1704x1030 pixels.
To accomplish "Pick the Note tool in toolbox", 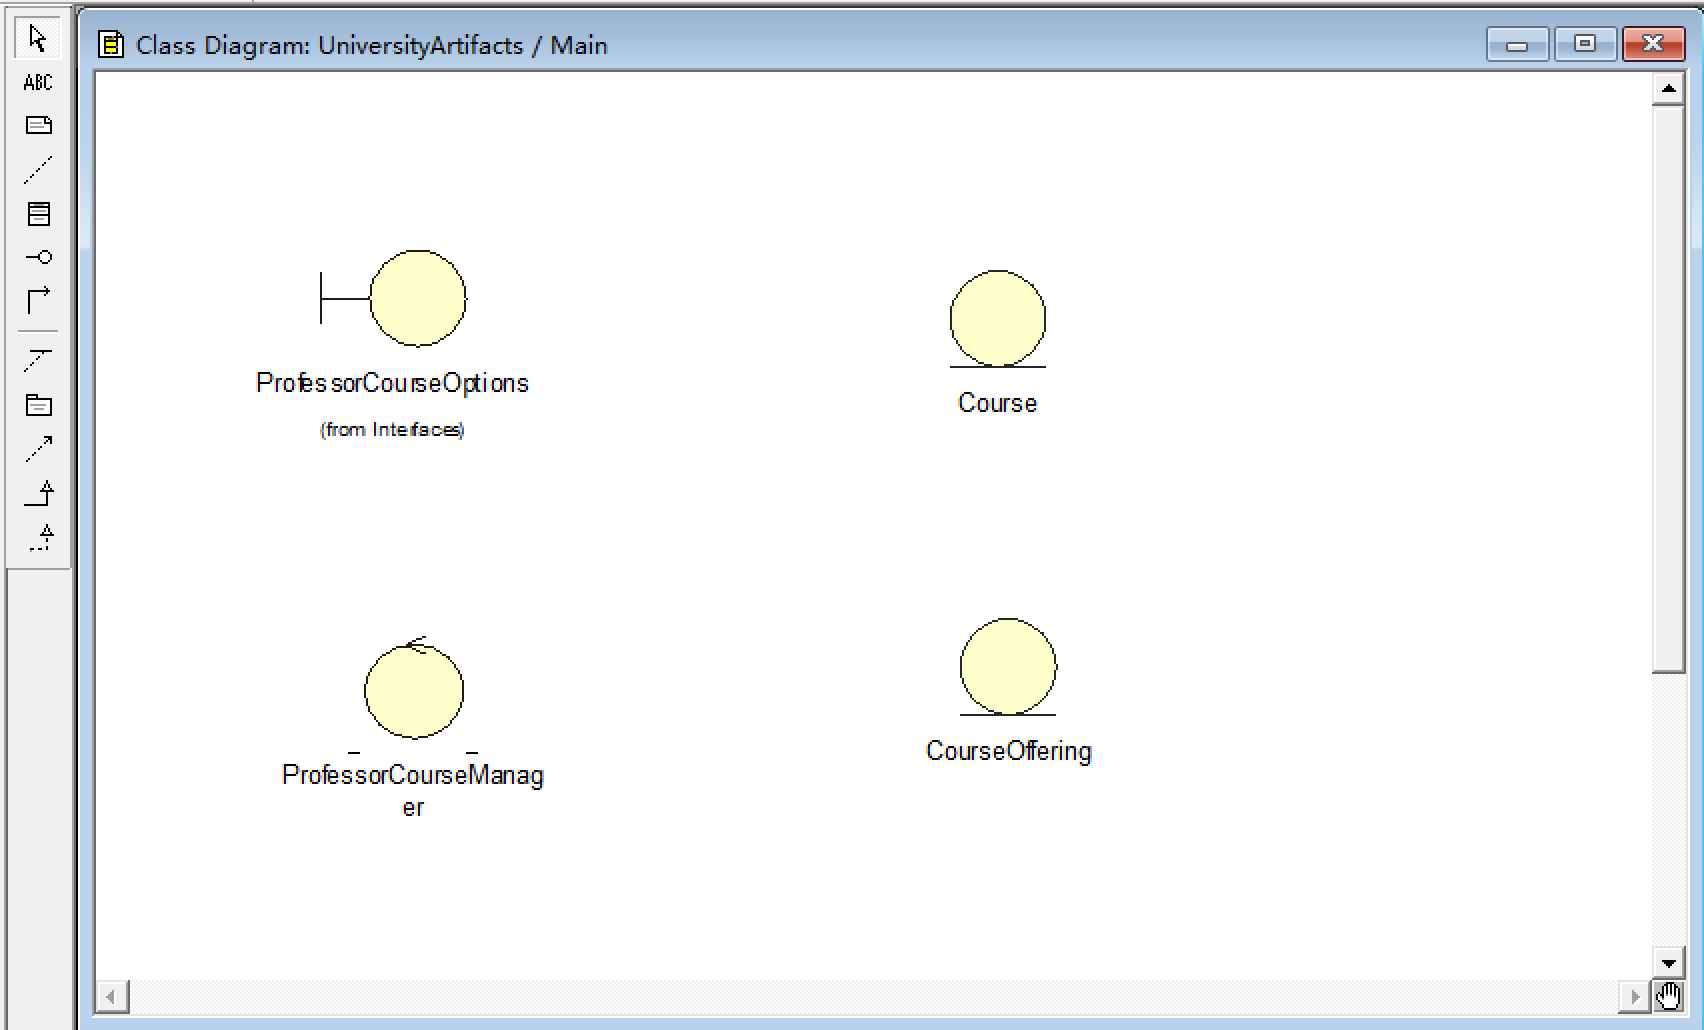I will [38, 126].
